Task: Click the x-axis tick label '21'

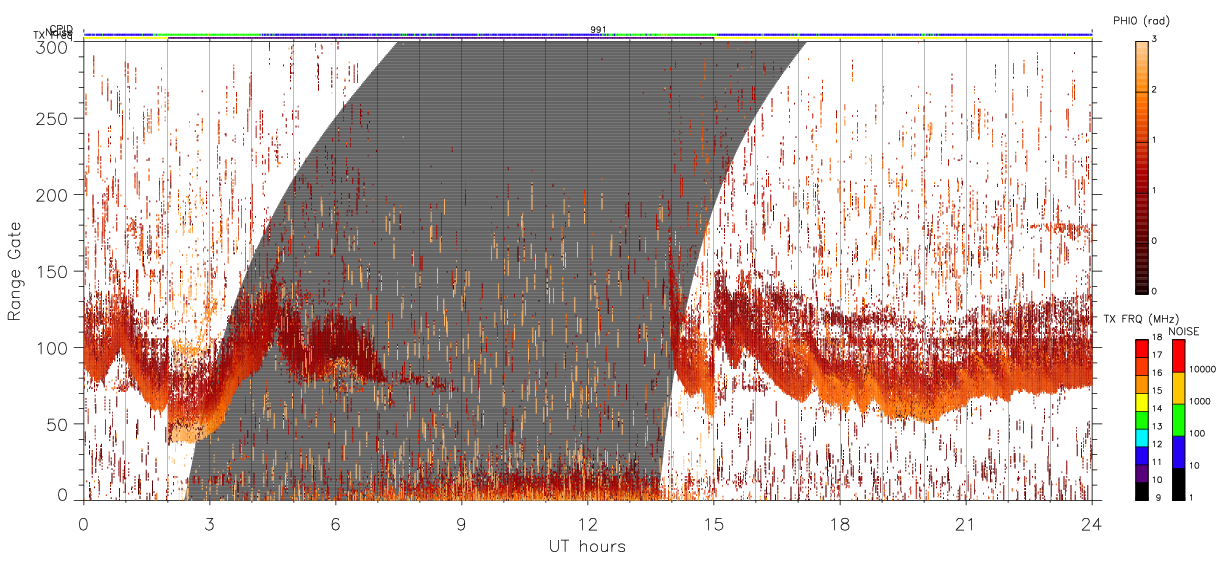Action: click(965, 523)
